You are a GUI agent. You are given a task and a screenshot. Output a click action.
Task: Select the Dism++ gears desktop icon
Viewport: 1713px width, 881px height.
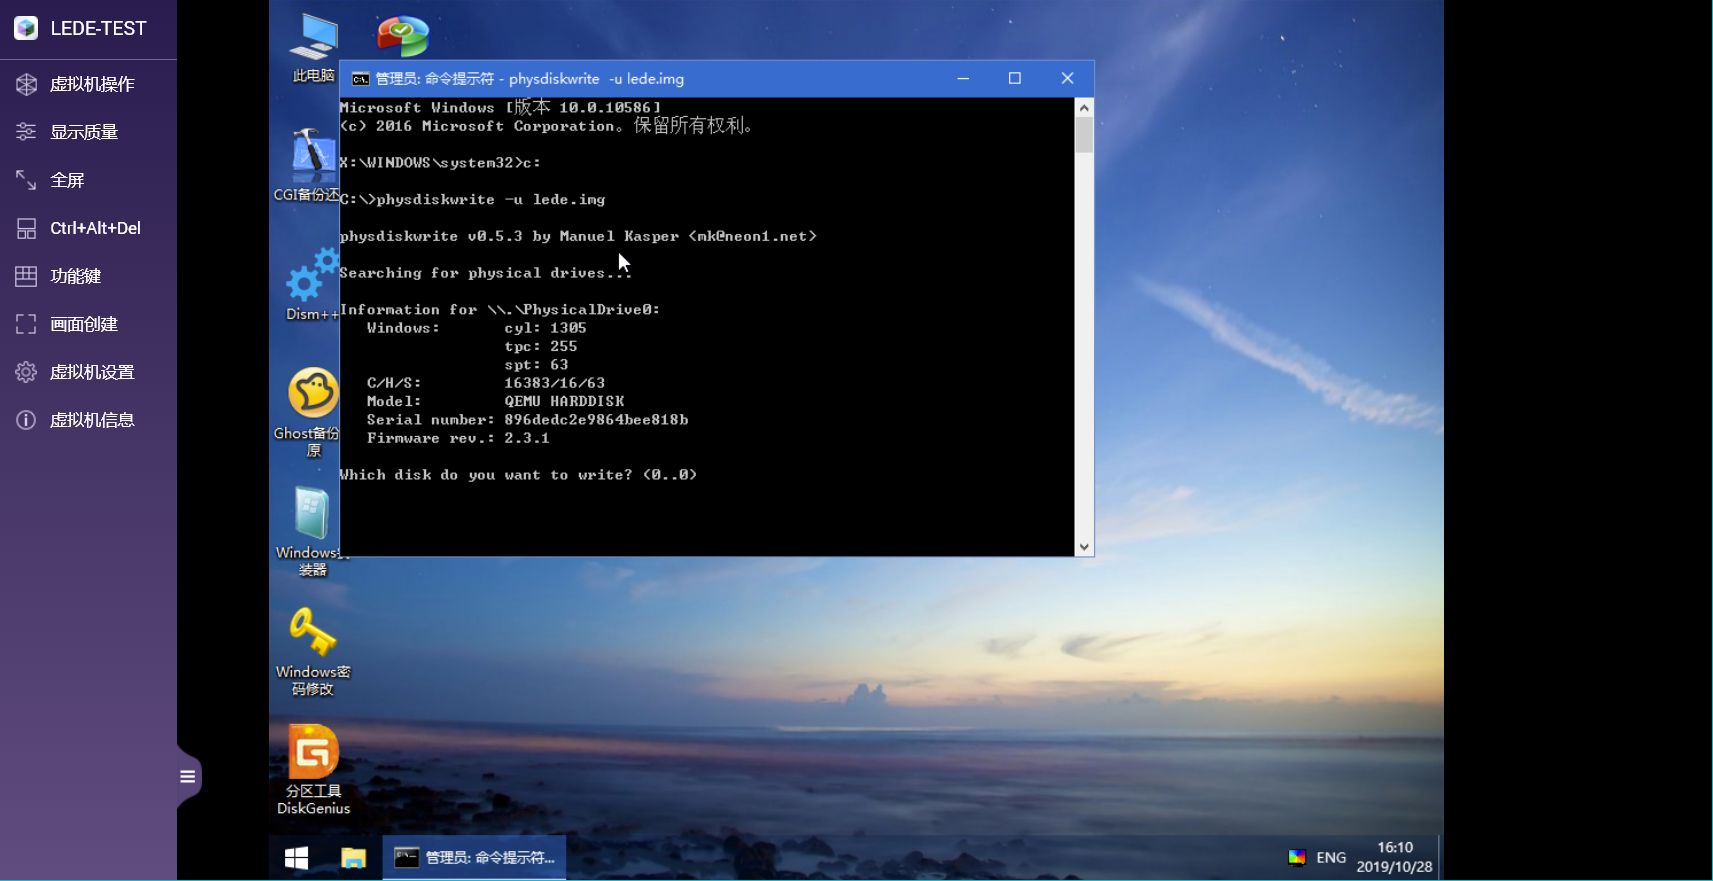point(311,284)
